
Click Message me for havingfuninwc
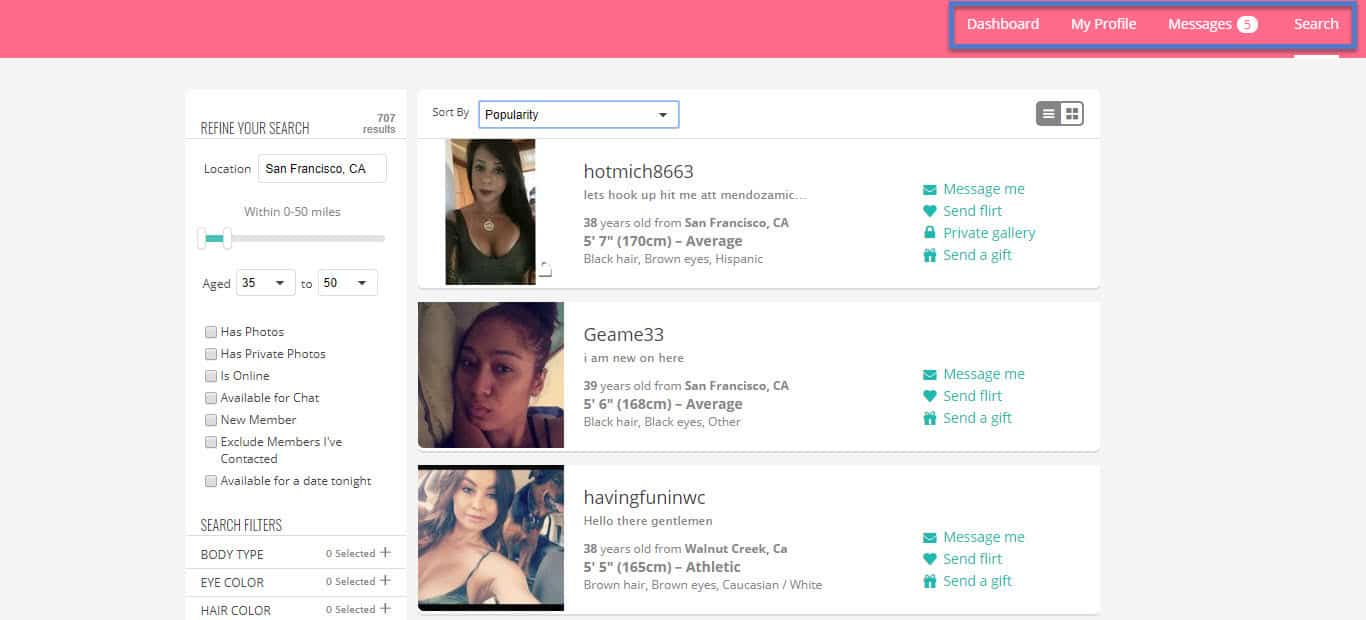[984, 537]
